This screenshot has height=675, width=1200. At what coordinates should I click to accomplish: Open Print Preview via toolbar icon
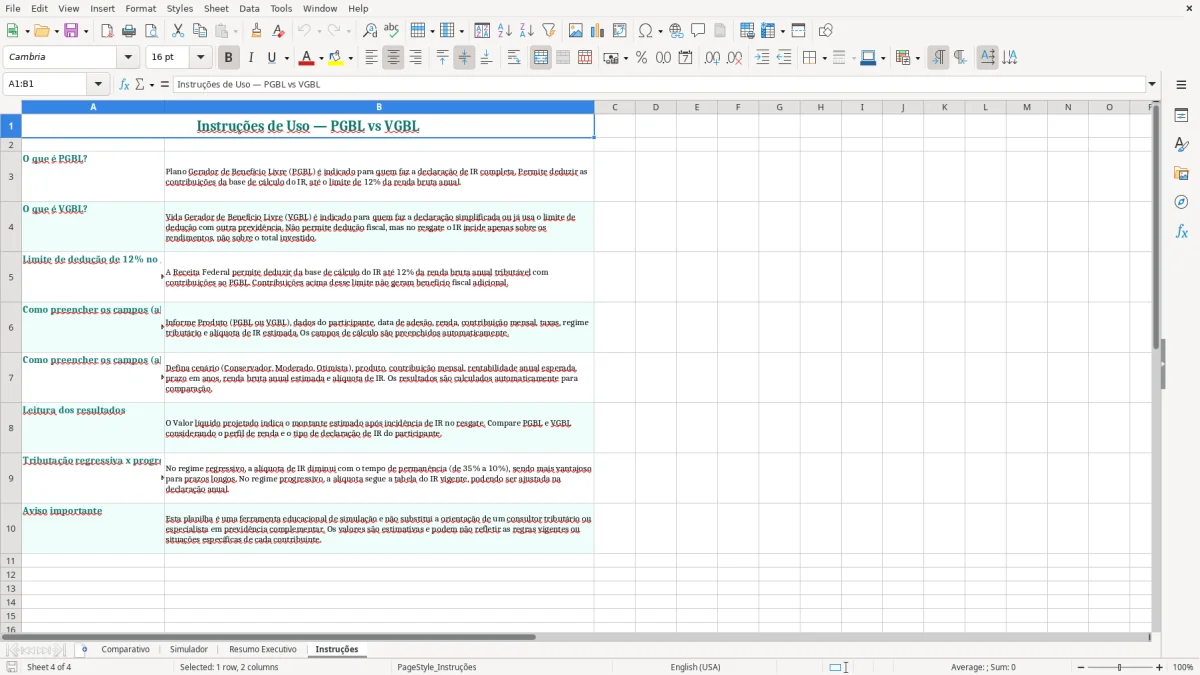pos(150,31)
